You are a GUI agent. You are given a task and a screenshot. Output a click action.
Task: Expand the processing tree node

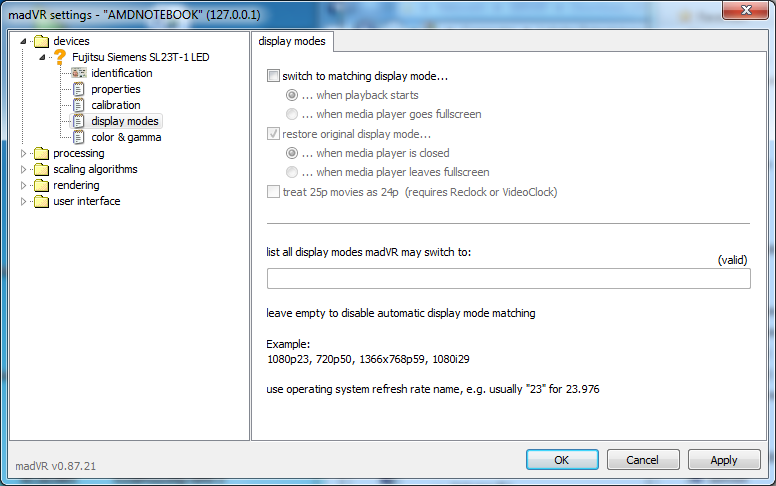(x=23, y=153)
